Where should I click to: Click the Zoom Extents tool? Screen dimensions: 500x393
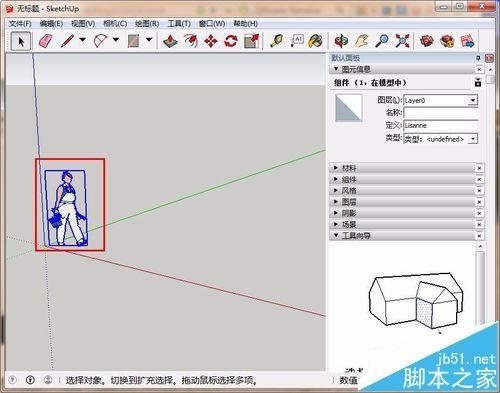click(402, 41)
